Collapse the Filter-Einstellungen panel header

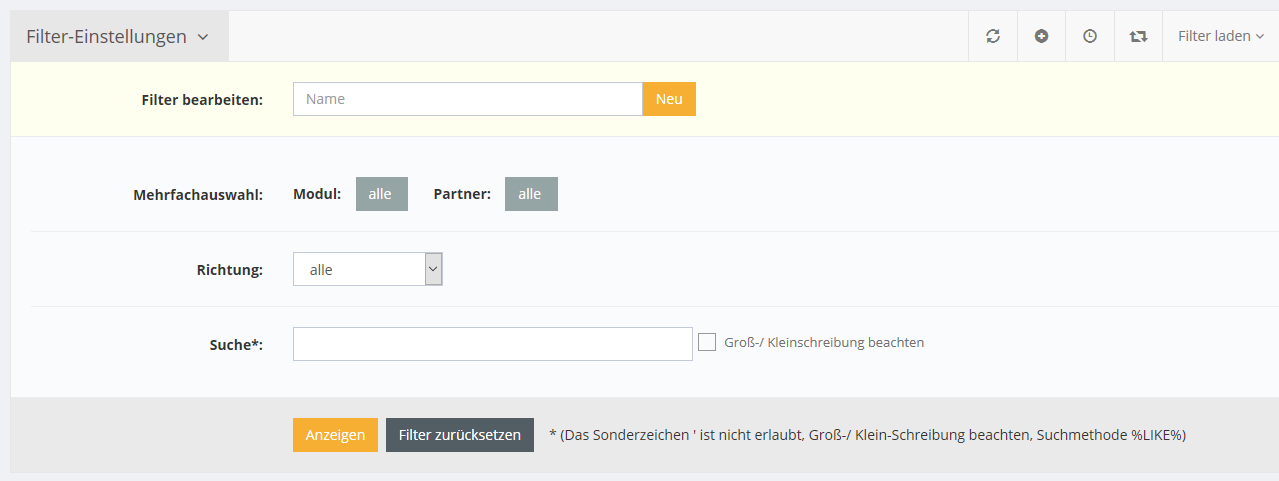pyautogui.click(x=118, y=37)
